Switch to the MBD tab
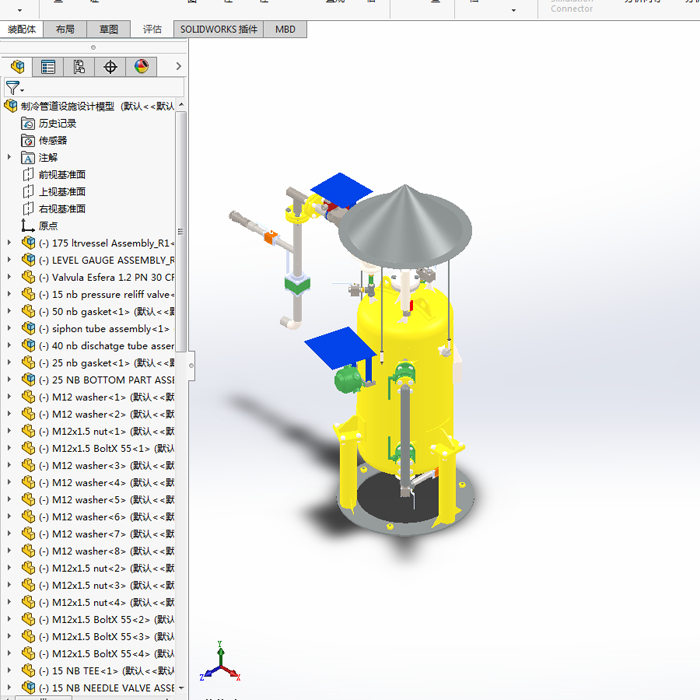The width and height of the screenshot is (700, 700). point(285,29)
